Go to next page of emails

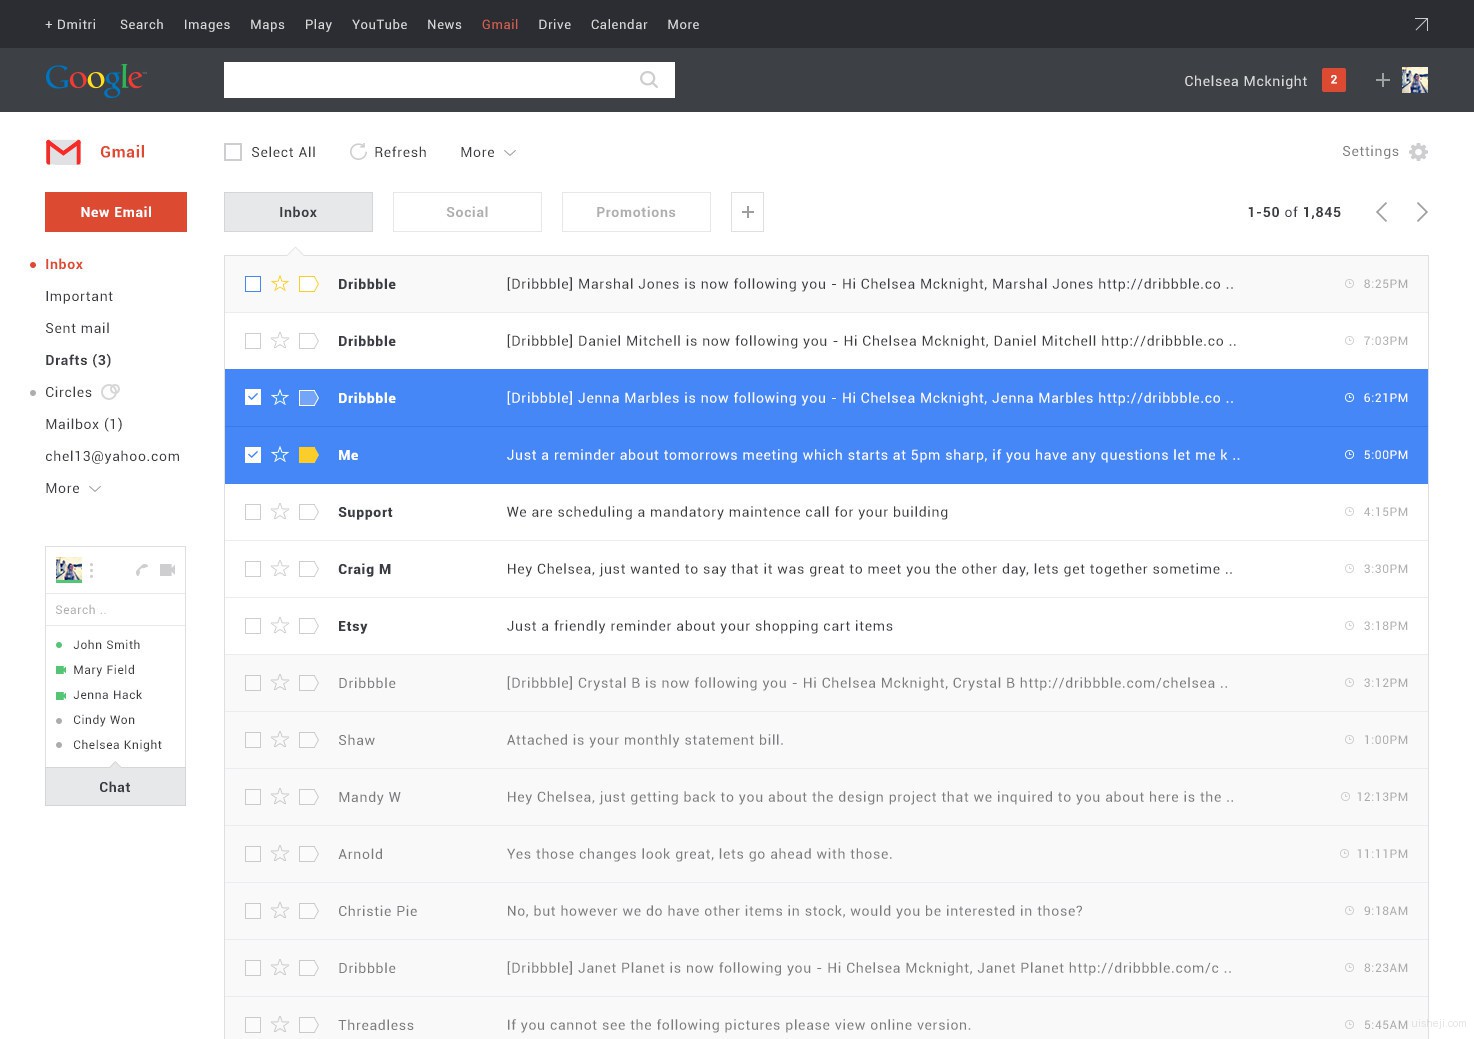click(1421, 212)
